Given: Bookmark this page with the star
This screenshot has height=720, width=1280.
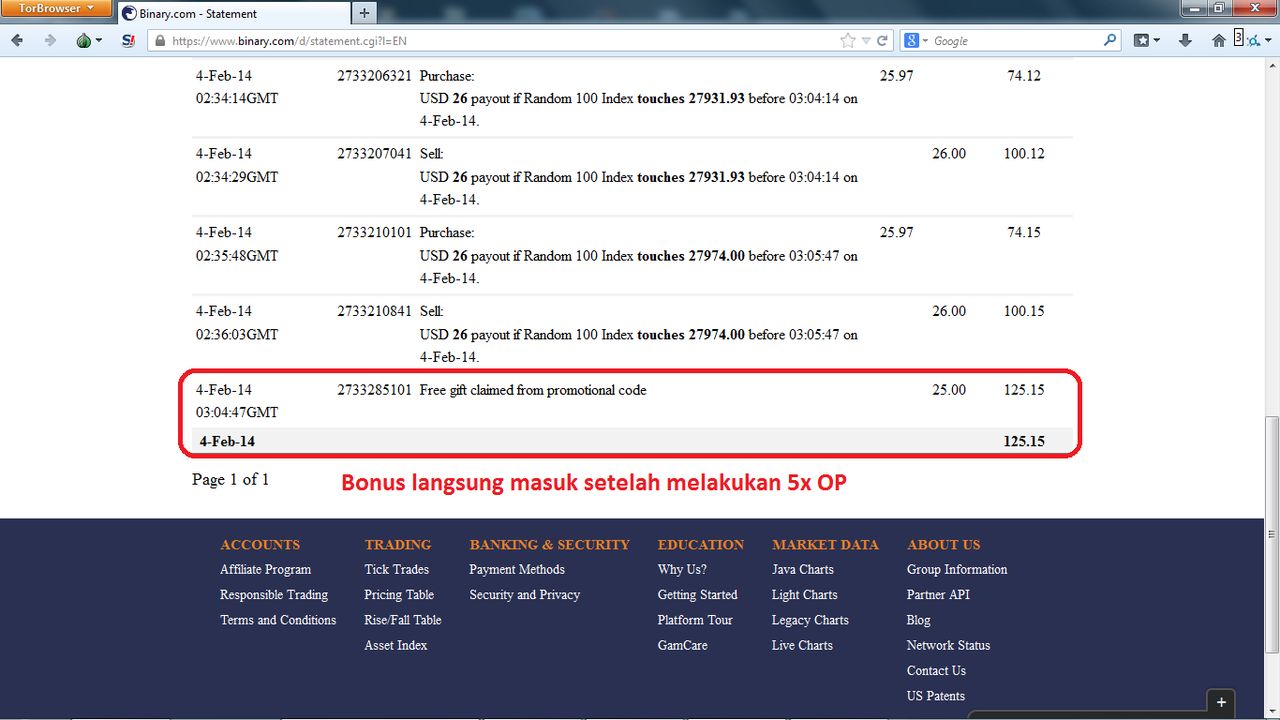Looking at the screenshot, I should [848, 41].
